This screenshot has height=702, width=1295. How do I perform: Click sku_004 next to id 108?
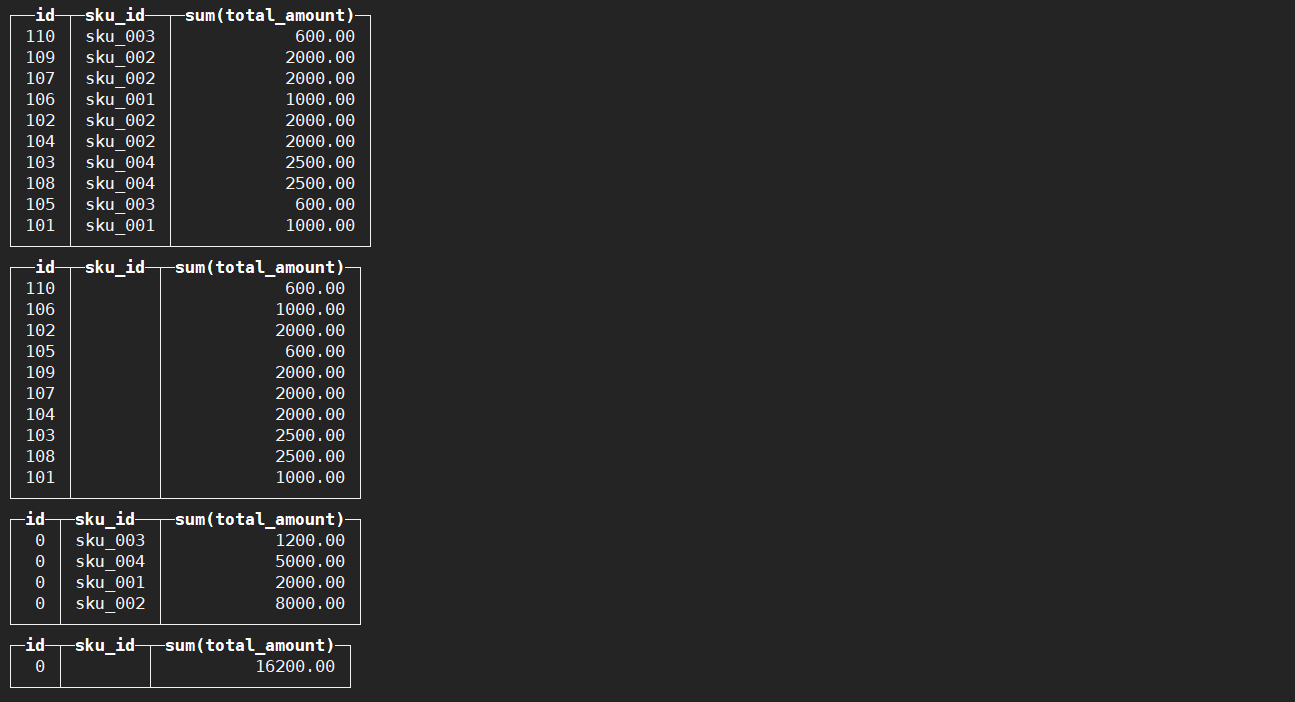coord(120,183)
